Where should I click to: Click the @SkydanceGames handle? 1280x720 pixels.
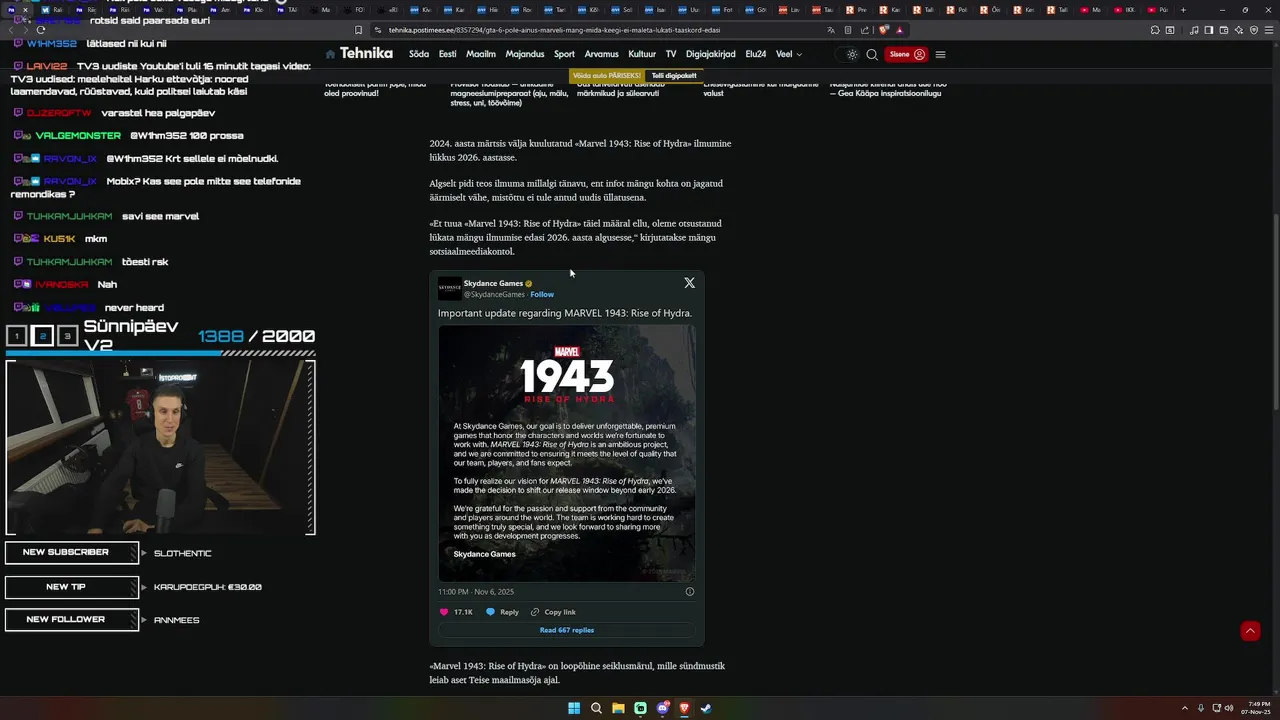tap(494, 294)
